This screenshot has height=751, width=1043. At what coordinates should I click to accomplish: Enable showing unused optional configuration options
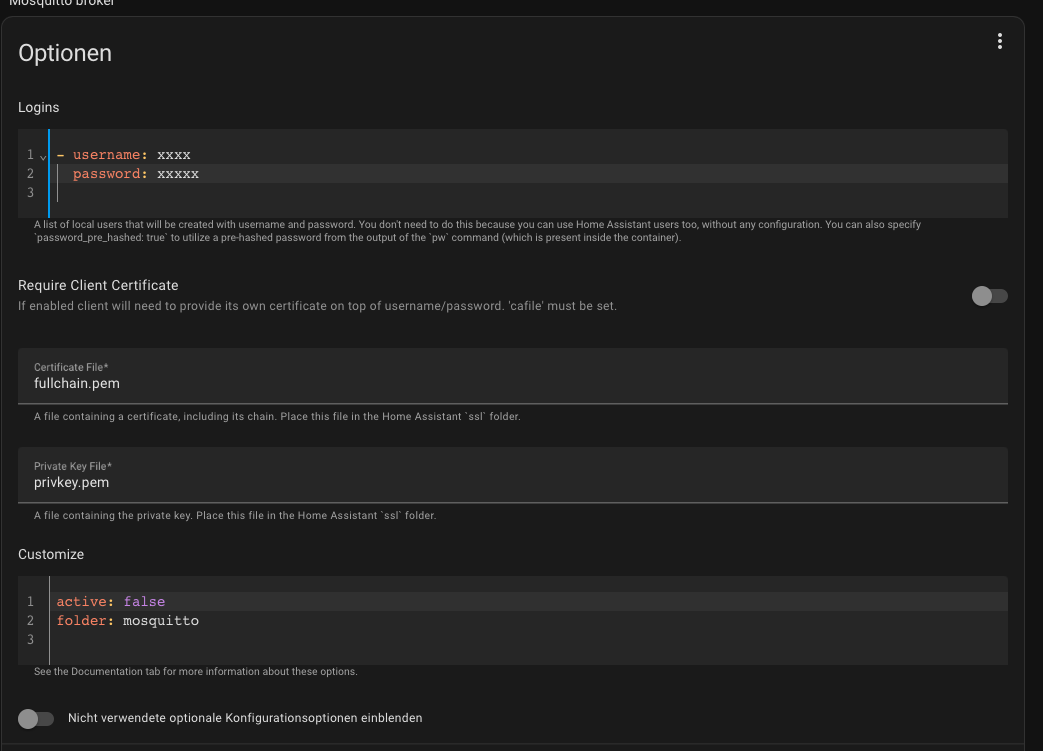tap(36, 718)
